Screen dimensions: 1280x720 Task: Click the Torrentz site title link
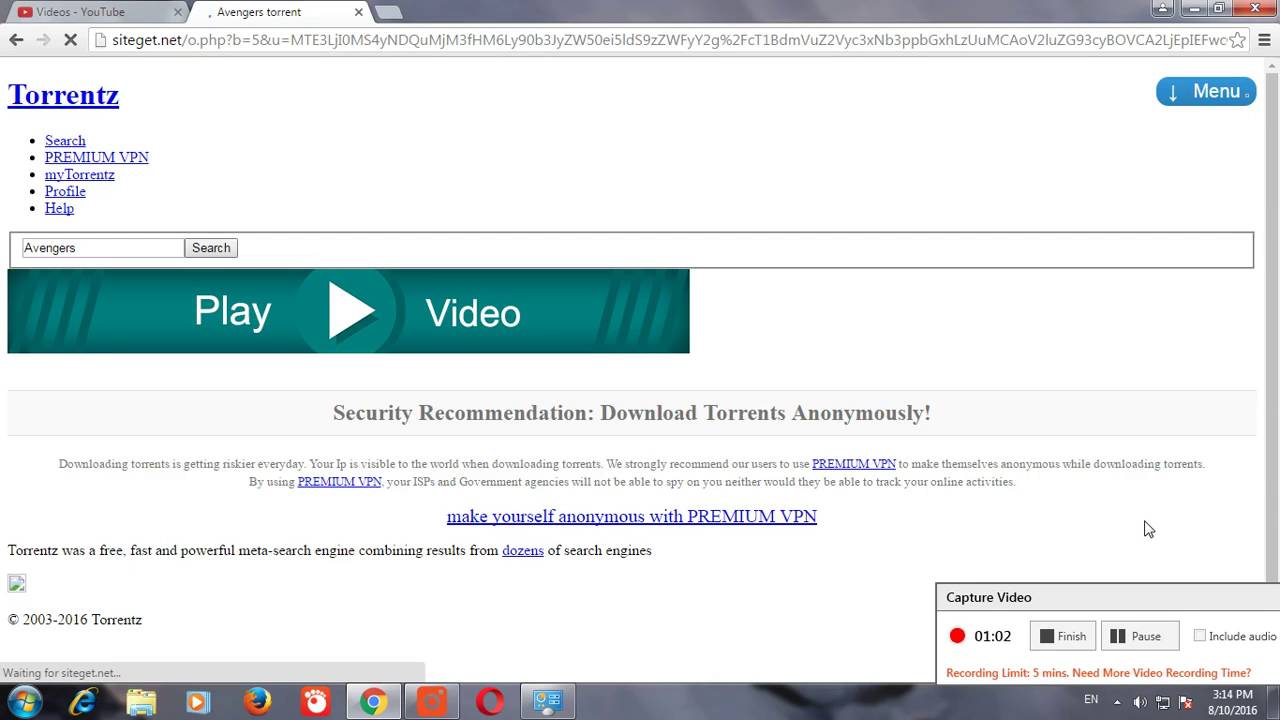pyautogui.click(x=63, y=95)
